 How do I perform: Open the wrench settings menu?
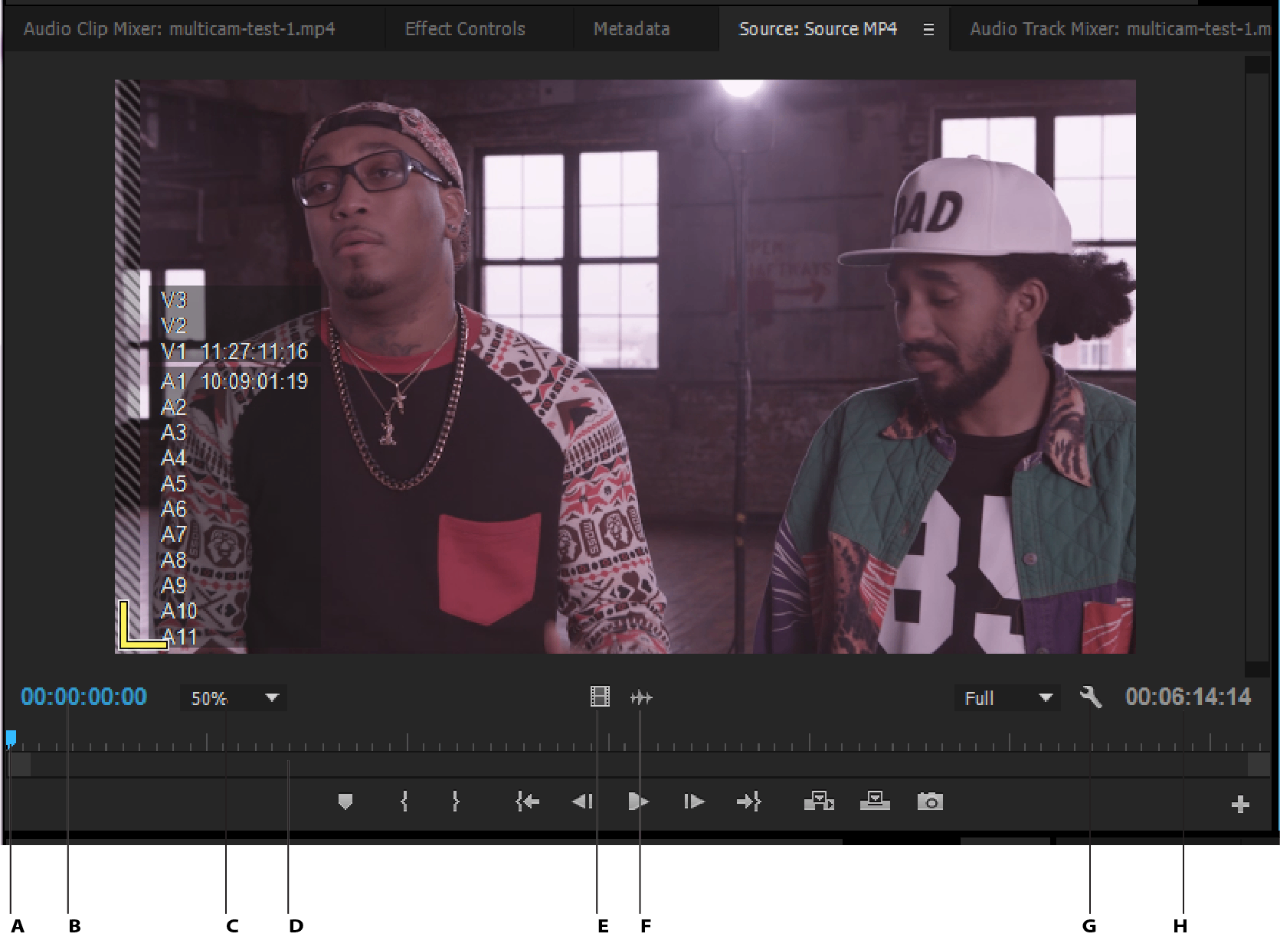point(1091,697)
